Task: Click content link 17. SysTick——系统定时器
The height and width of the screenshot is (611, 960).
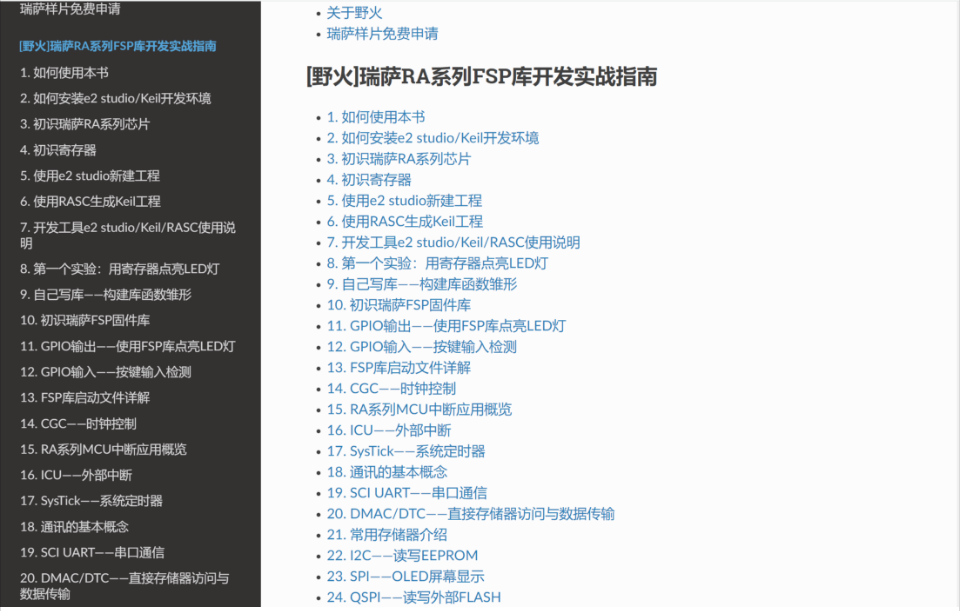Action: pyautogui.click(x=406, y=451)
